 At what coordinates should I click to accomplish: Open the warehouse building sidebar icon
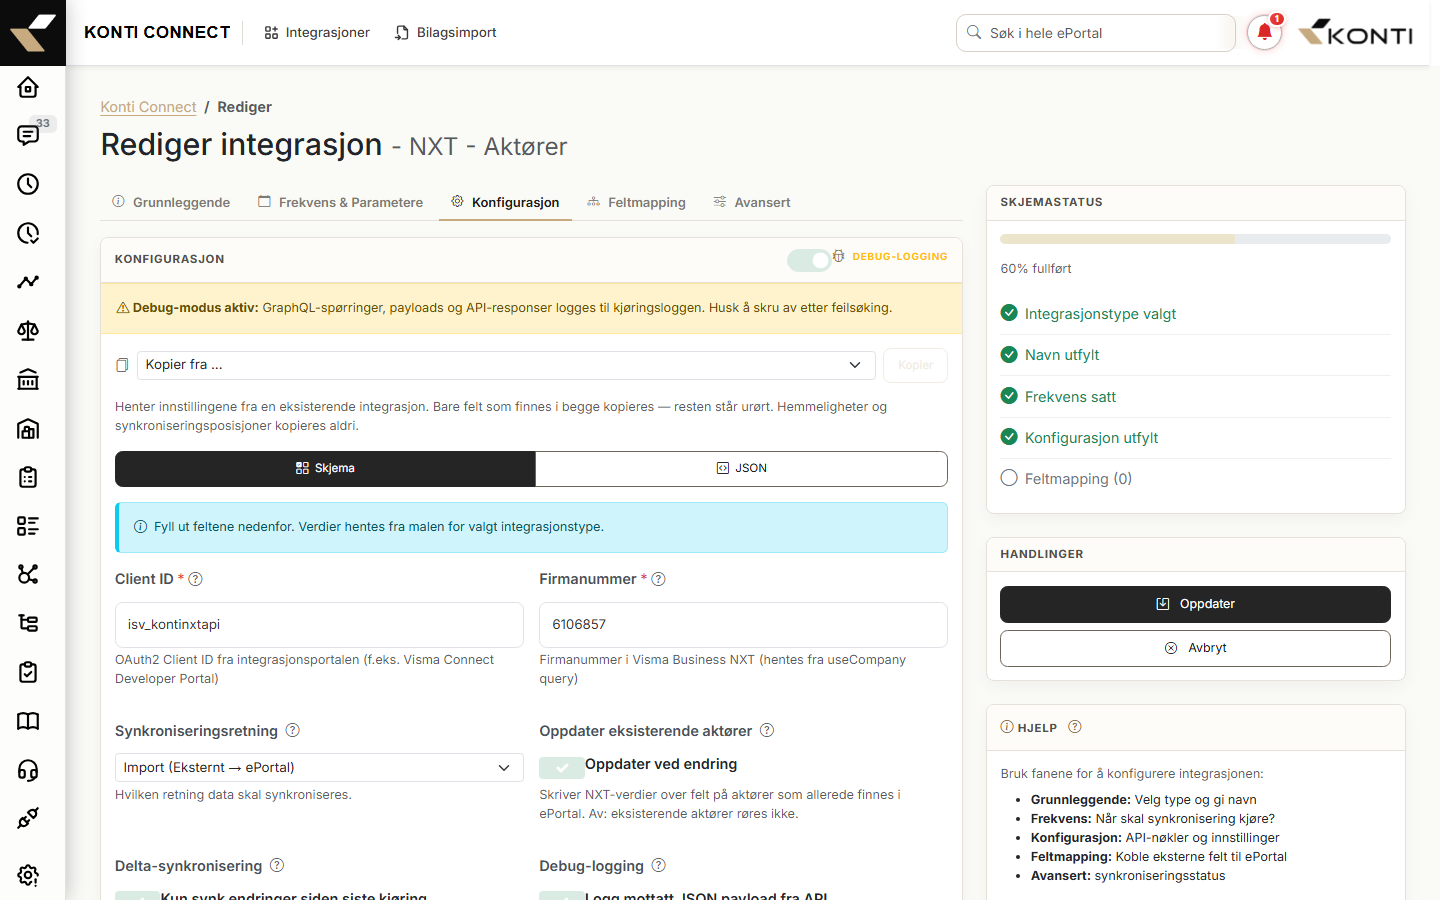coord(28,429)
